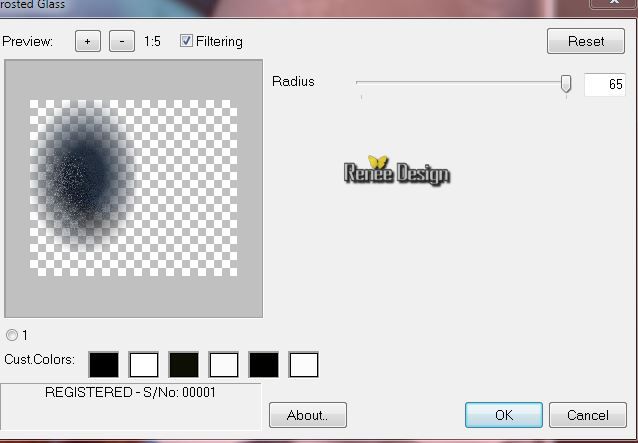Viewport: 638px width, 443px height.
Task: Close the Frosted Glass window
Action: (613, 3)
